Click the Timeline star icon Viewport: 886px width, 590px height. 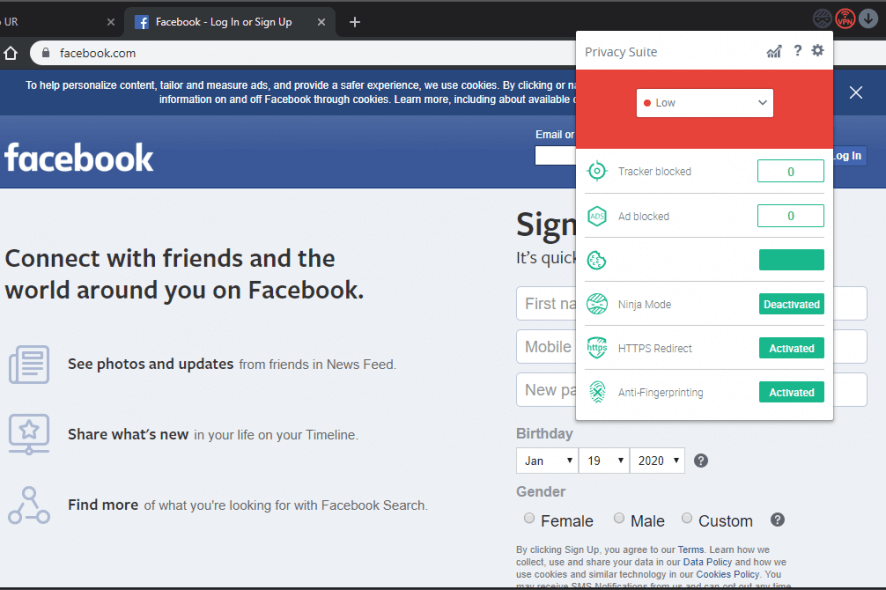[29, 434]
